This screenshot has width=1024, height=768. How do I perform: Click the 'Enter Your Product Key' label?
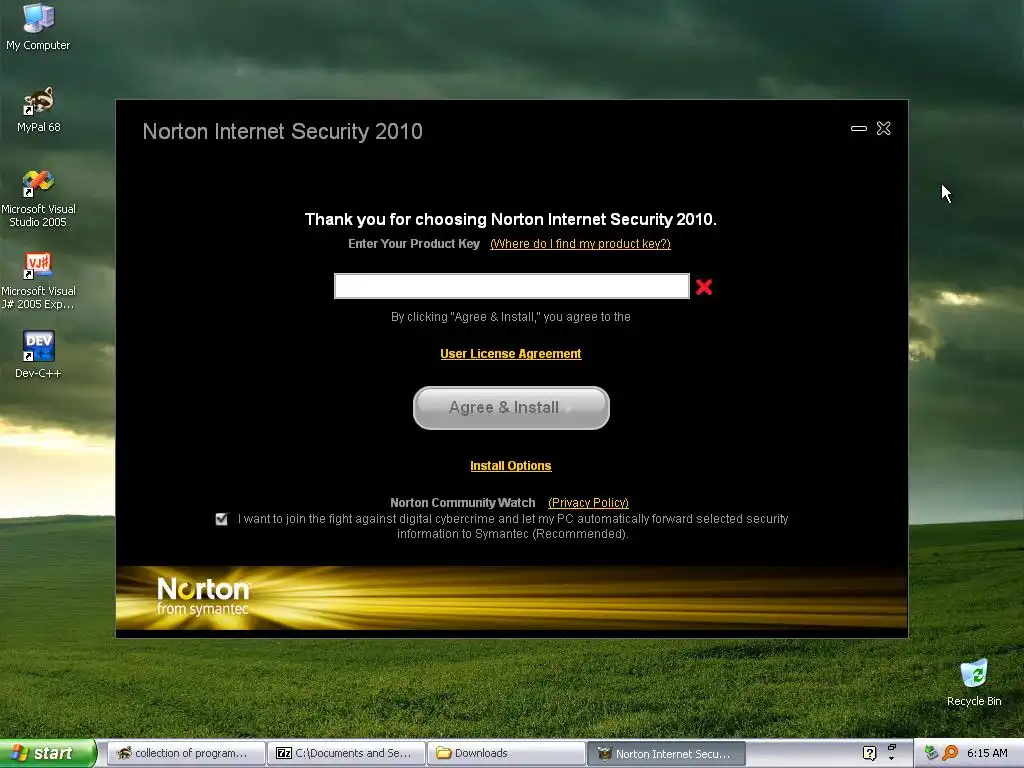pos(414,244)
